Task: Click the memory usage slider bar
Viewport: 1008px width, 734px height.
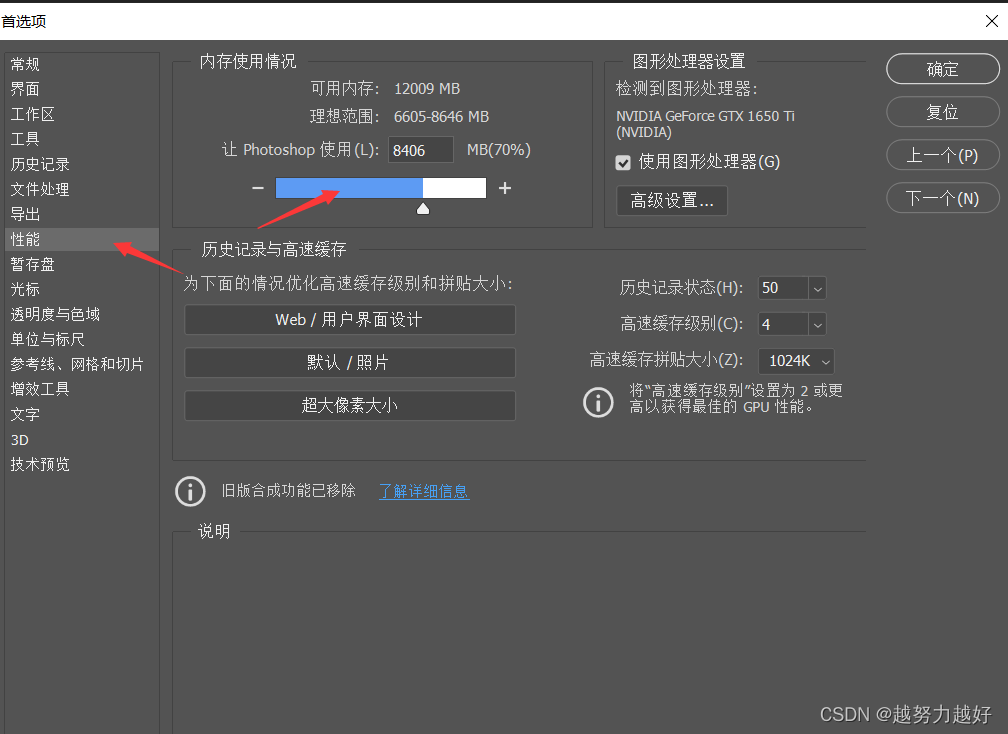Action: click(x=381, y=188)
